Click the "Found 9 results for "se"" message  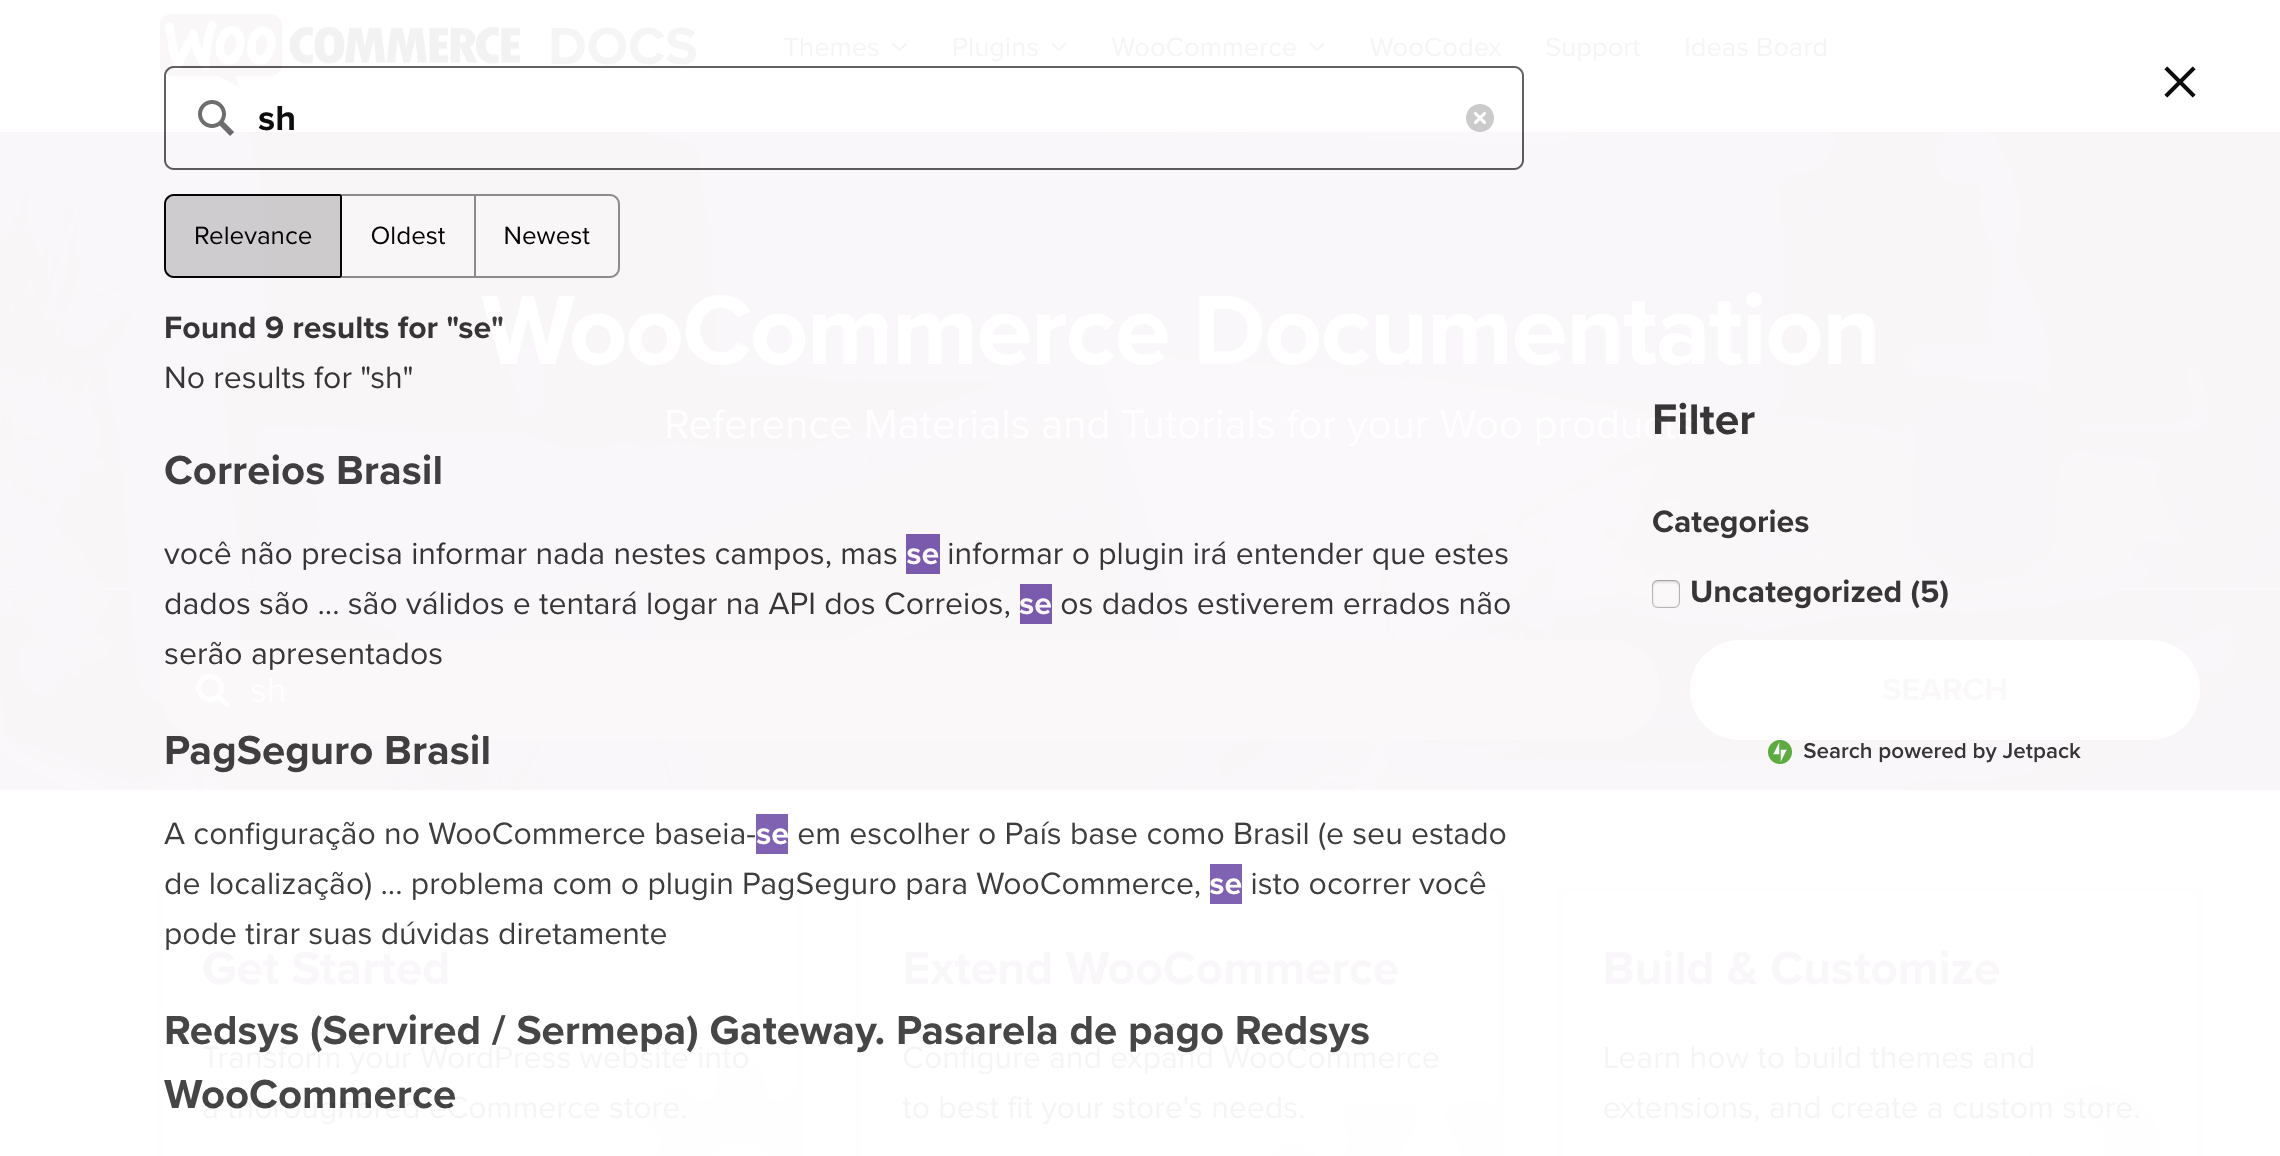point(334,328)
